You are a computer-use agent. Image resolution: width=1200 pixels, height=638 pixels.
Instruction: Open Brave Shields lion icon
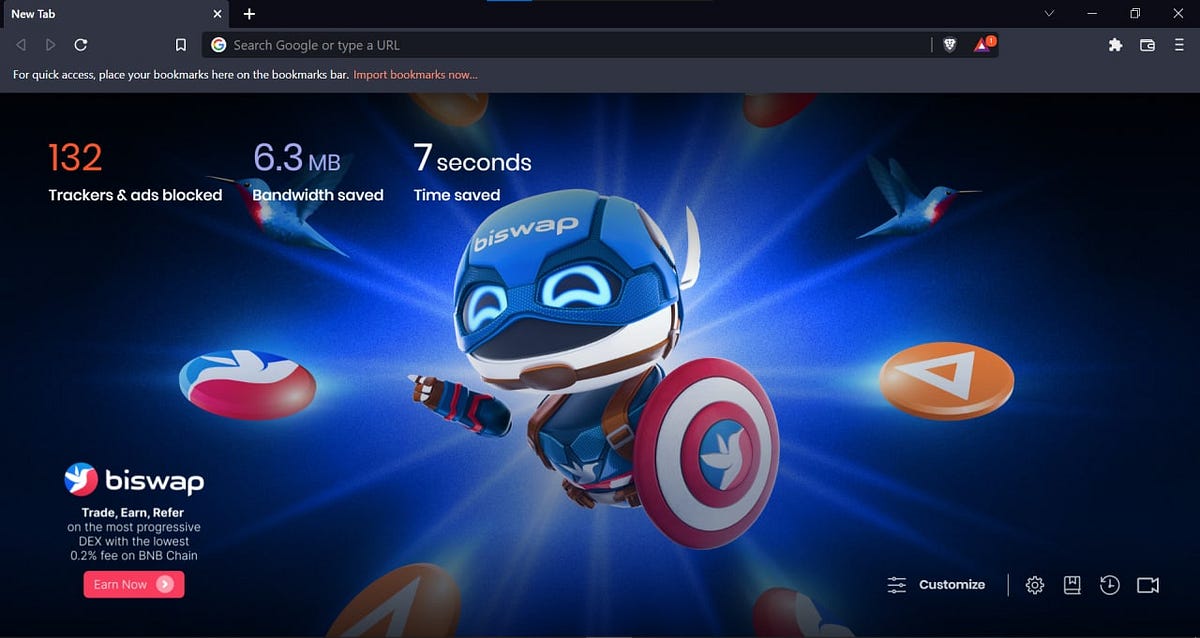(x=950, y=45)
